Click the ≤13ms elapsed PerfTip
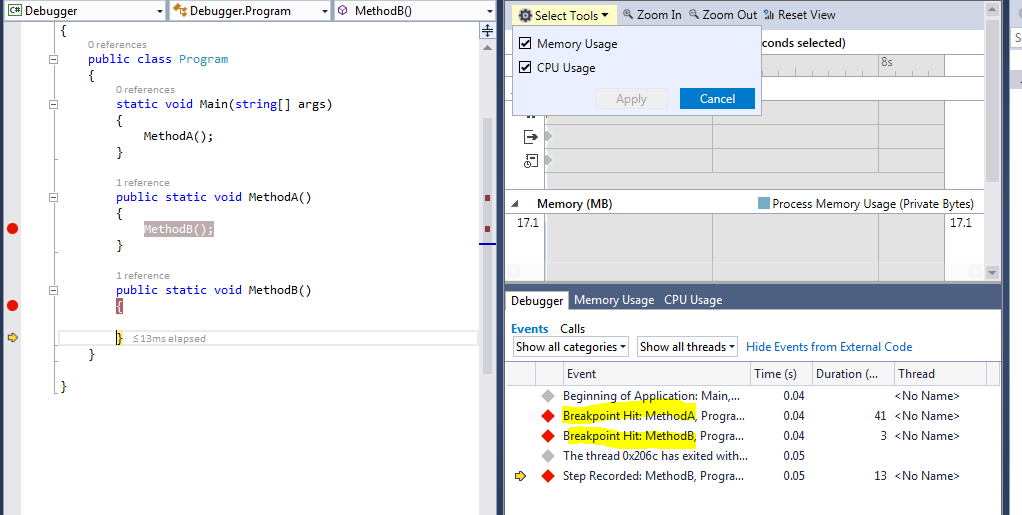This screenshot has height=515, width=1022. click(x=169, y=338)
